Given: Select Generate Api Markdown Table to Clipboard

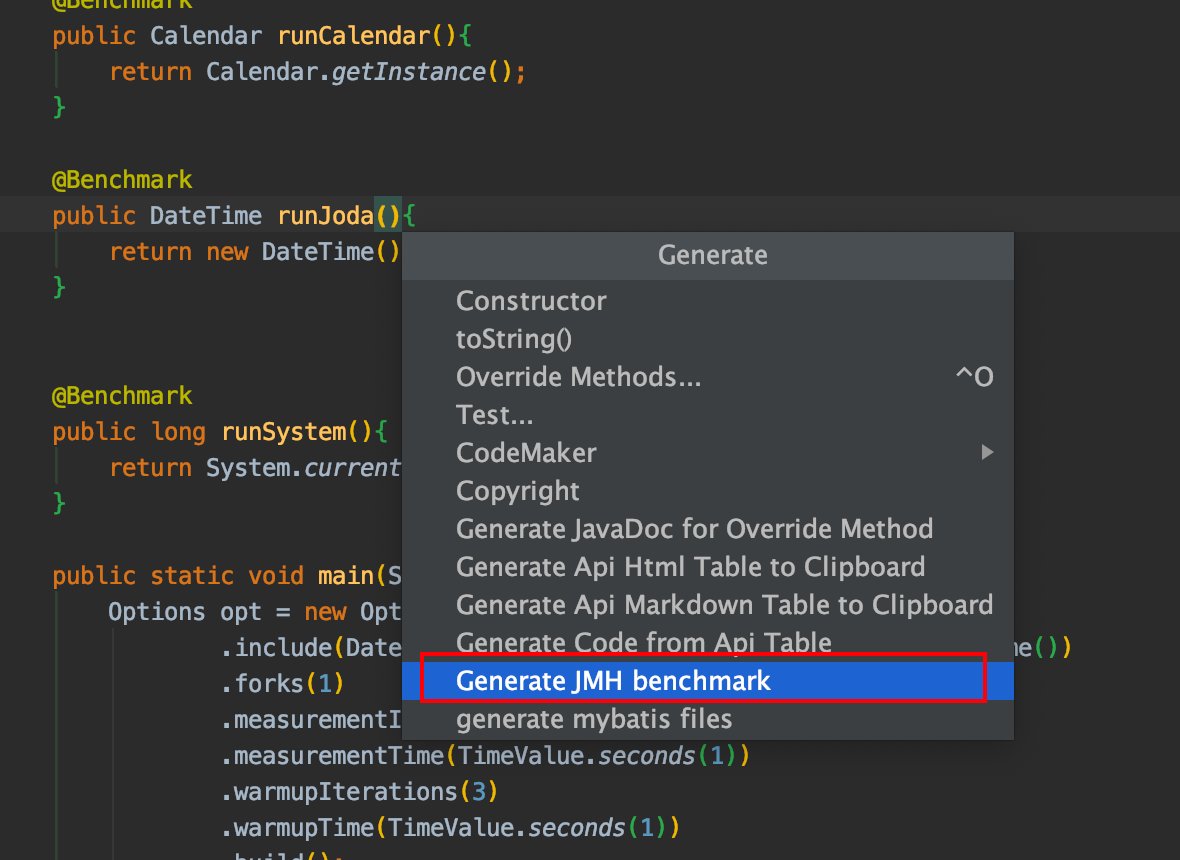Looking at the screenshot, I should pyautogui.click(x=707, y=605).
